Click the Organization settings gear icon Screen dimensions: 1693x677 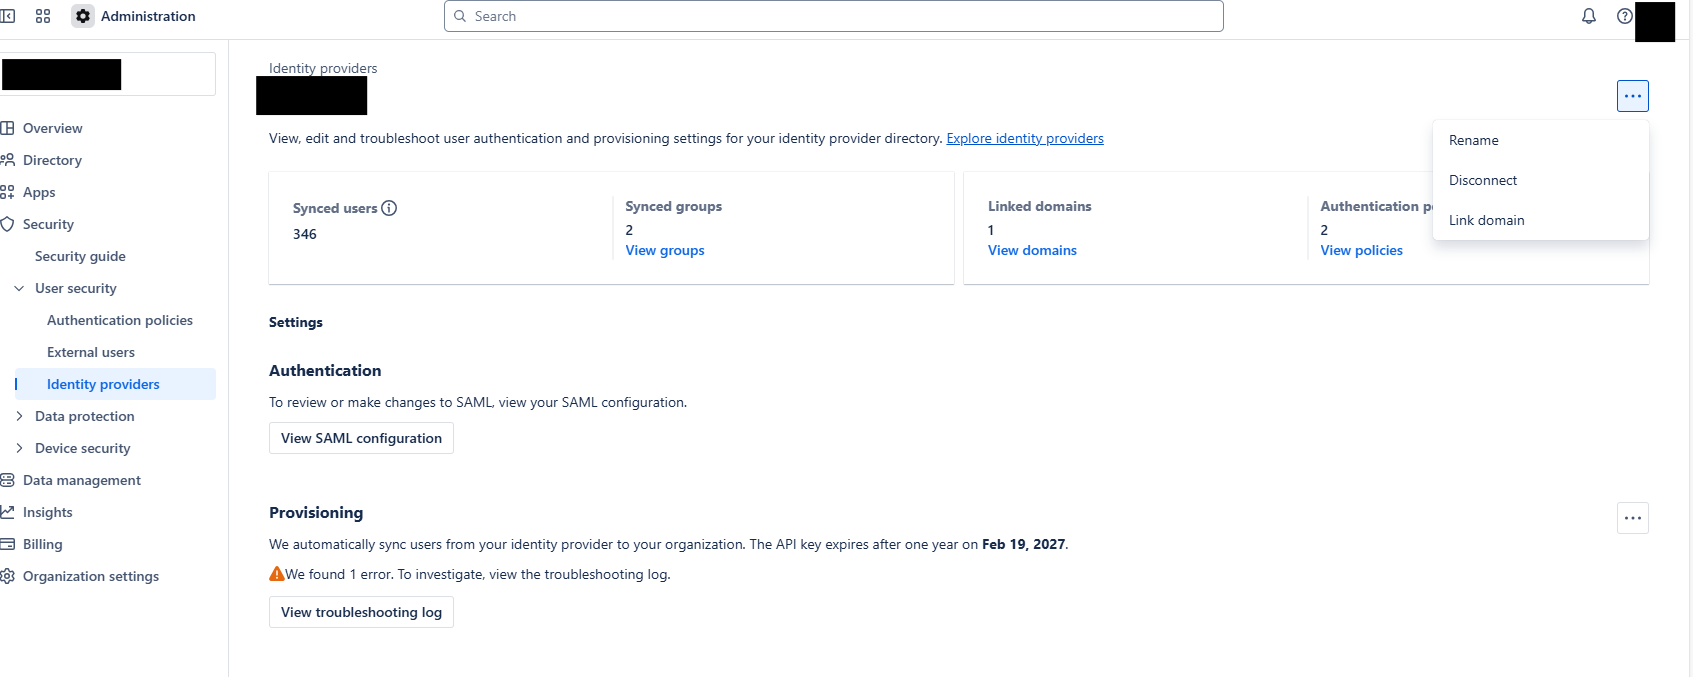point(7,576)
